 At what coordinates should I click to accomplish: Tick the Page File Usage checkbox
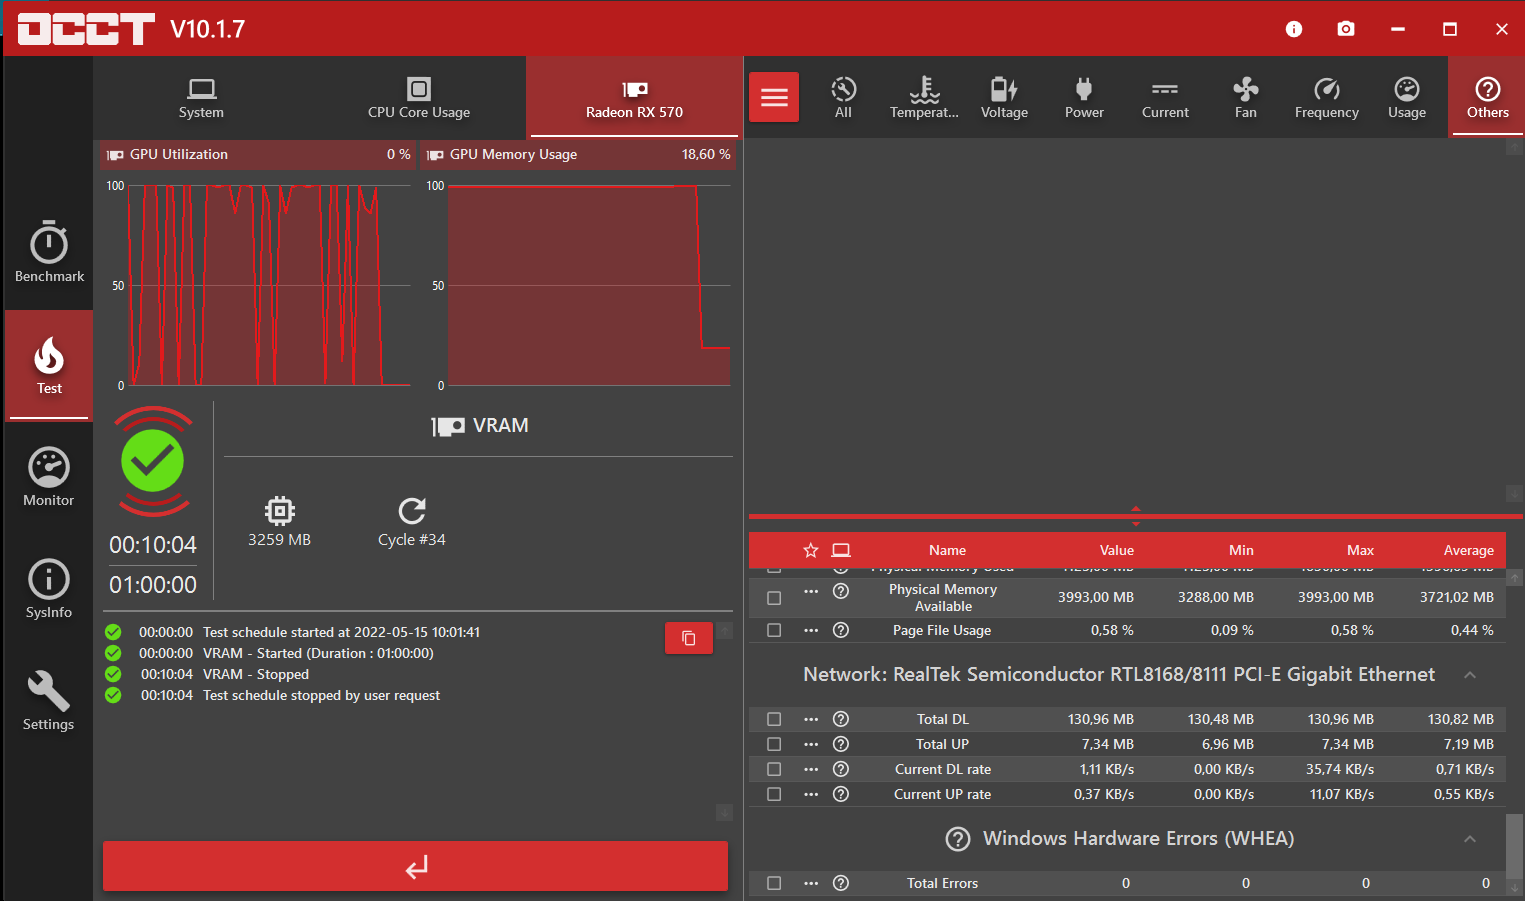coord(774,630)
